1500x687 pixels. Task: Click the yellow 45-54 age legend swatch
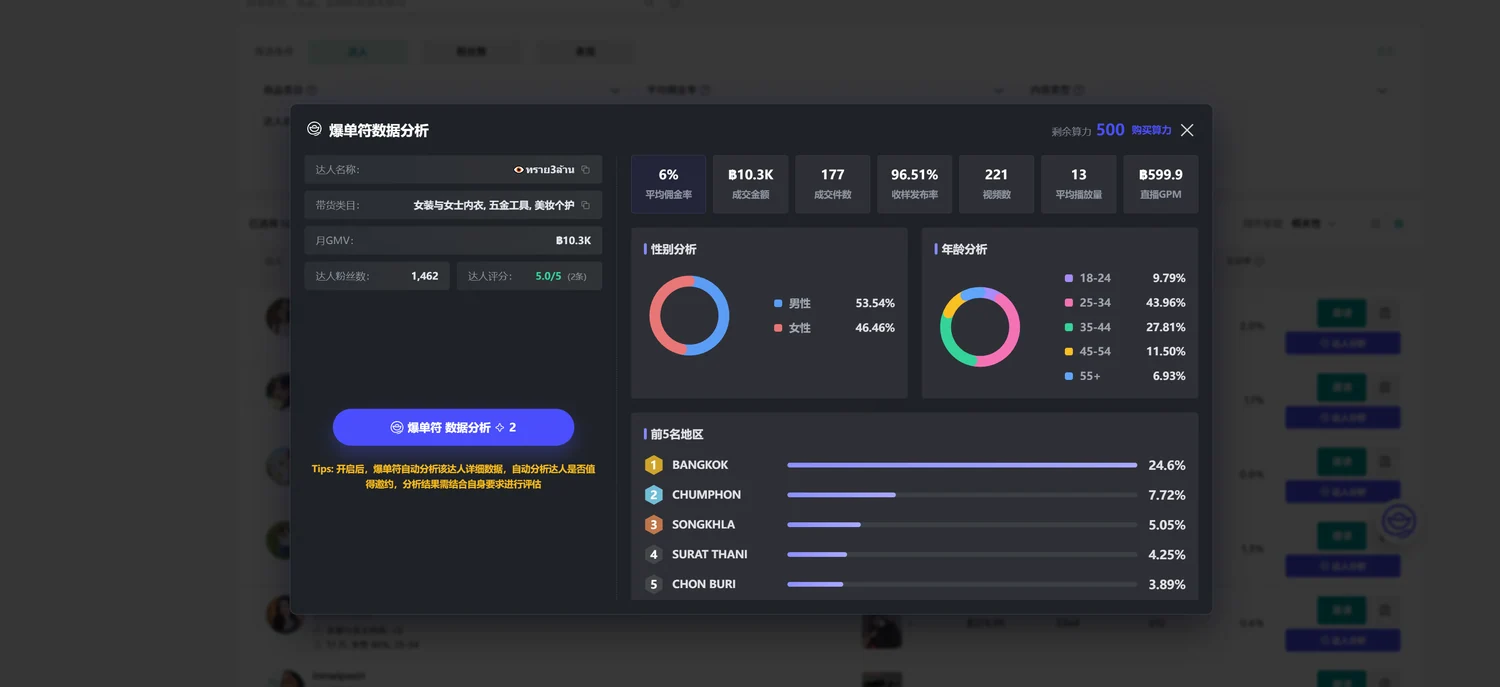pos(1069,352)
